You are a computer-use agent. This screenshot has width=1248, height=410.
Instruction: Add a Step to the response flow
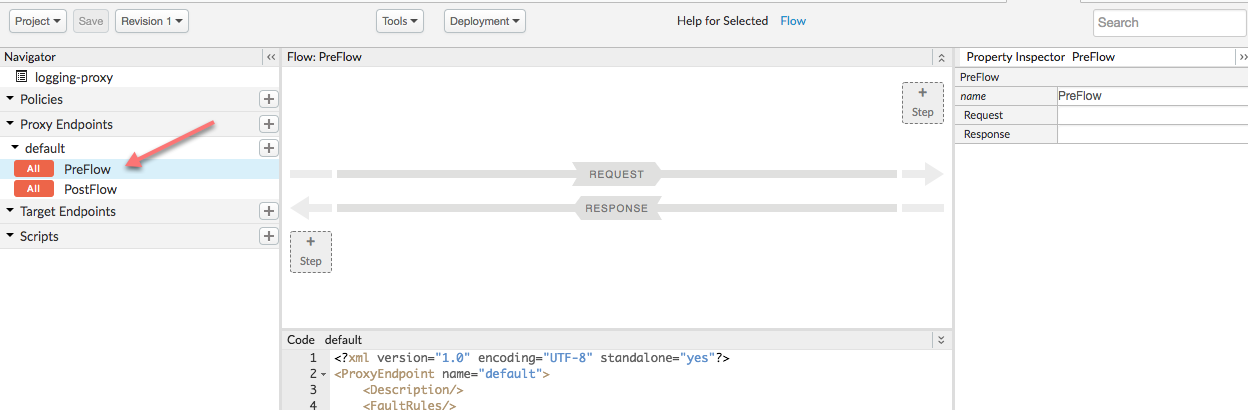[310, 251]
